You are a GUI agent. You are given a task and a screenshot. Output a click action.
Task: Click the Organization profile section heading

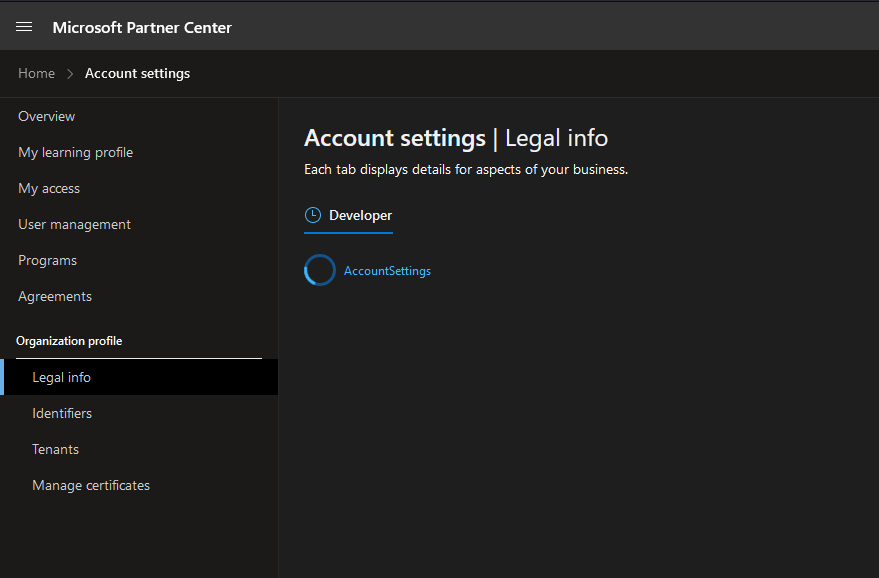(69, 341)
